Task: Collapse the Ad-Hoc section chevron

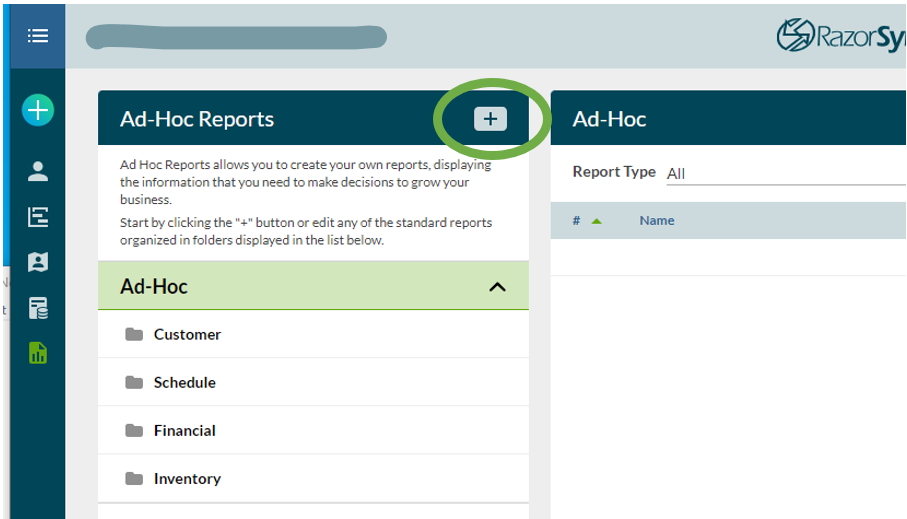Action: (x=497, y=287)
